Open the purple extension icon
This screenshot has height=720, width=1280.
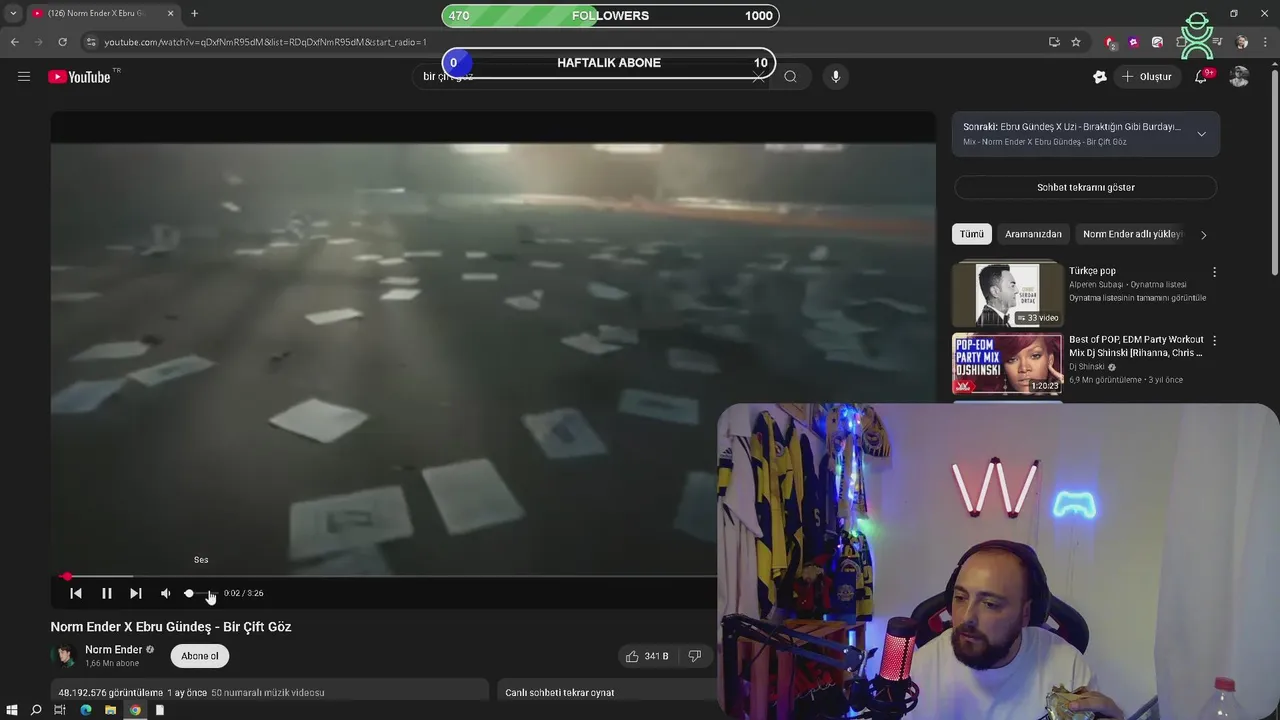1133,42
